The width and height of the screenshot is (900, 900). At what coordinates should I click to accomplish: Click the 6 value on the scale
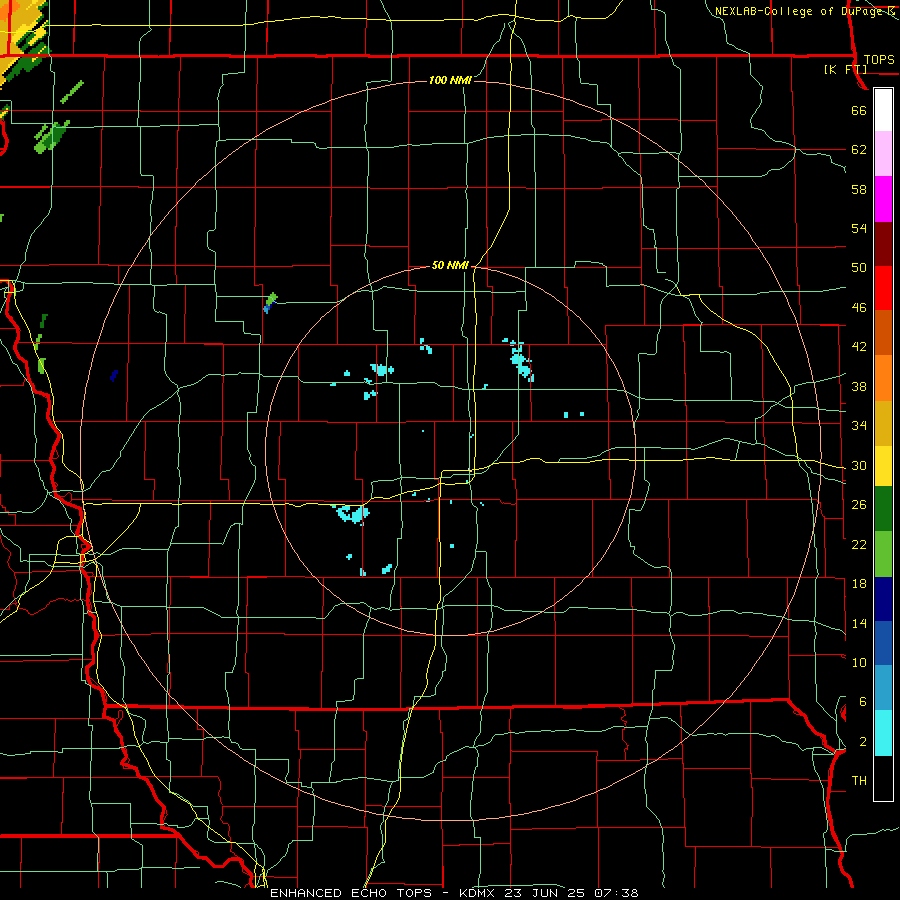tap(863, 702)
